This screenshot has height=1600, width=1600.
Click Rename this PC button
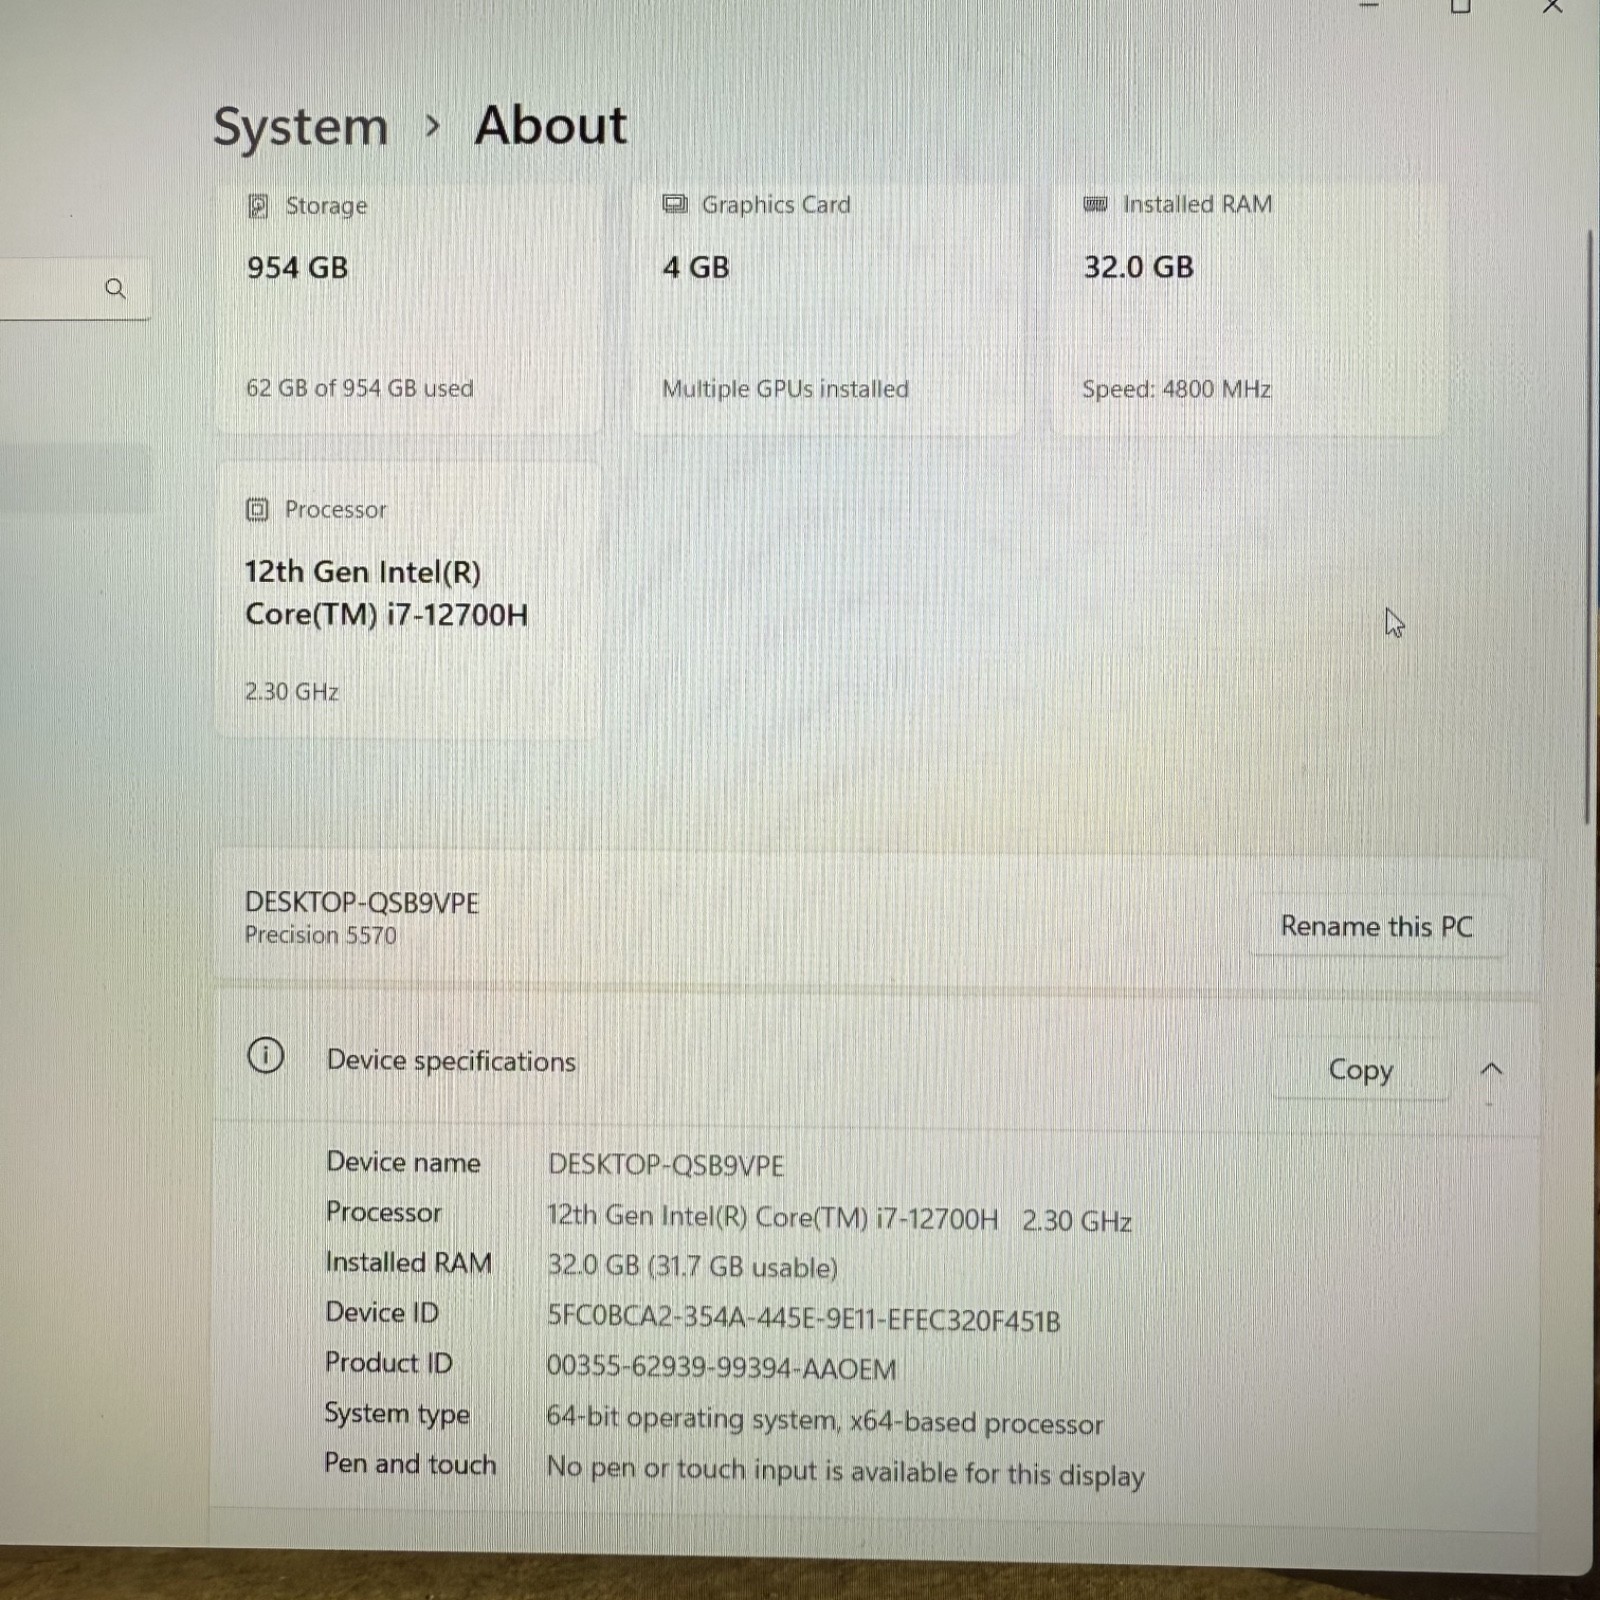click(x=1377, y=927)
